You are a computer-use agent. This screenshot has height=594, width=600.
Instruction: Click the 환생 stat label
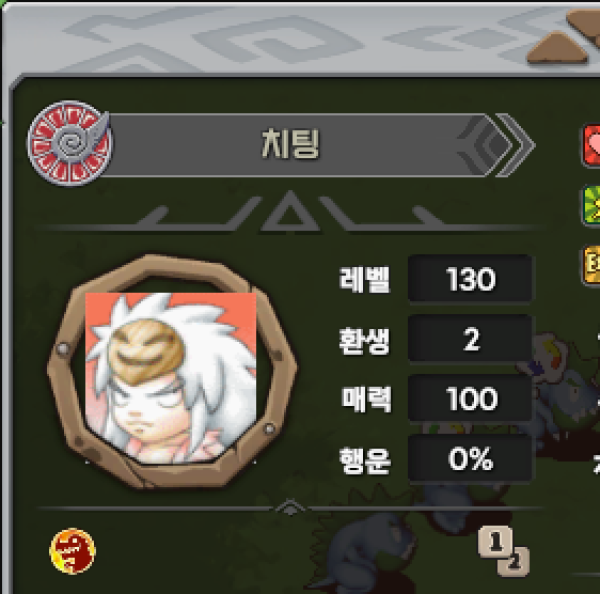pos(365,340)
